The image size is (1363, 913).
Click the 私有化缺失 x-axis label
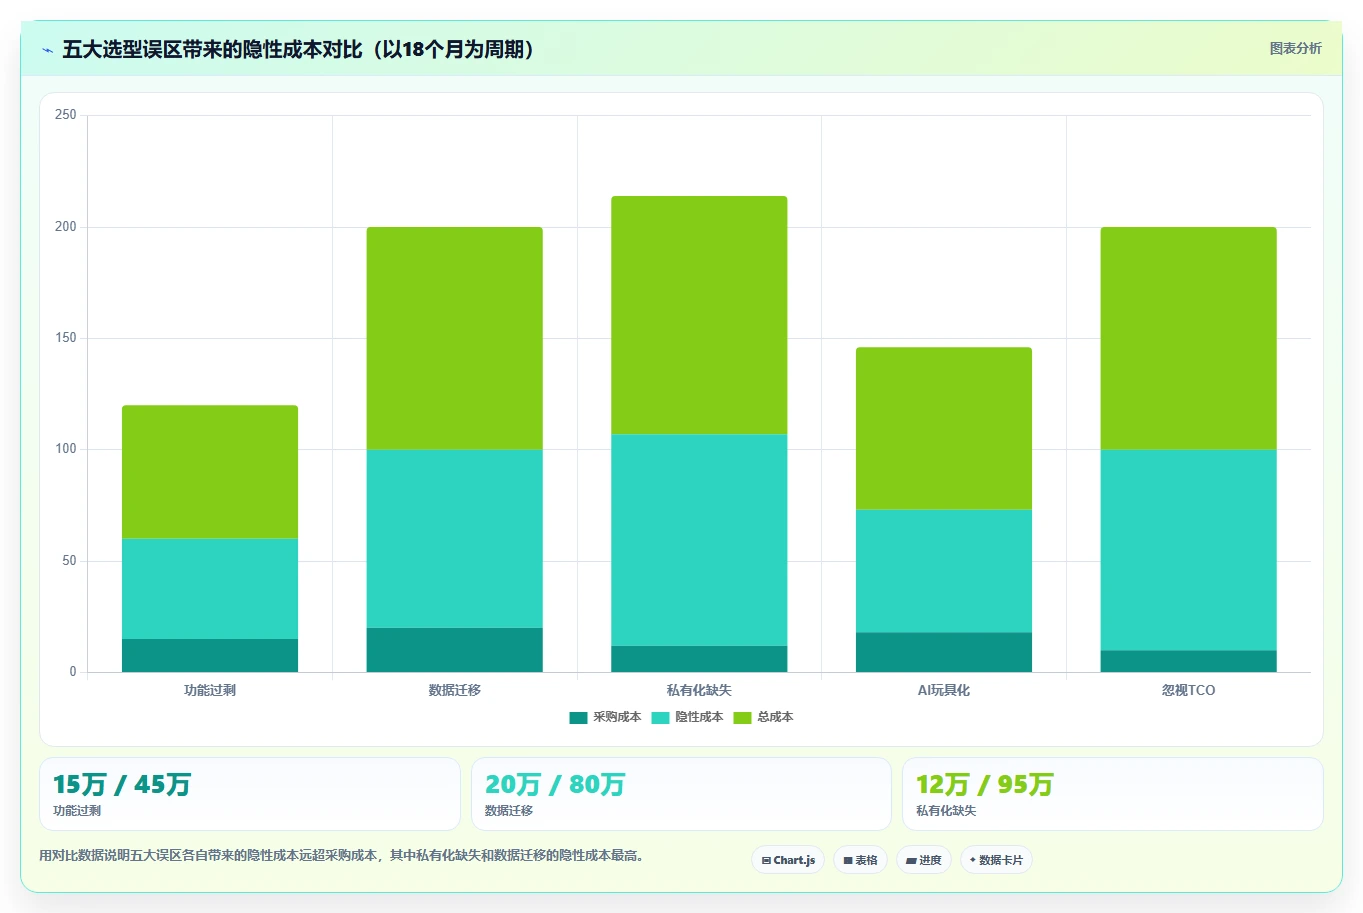(x=699, y=690)
